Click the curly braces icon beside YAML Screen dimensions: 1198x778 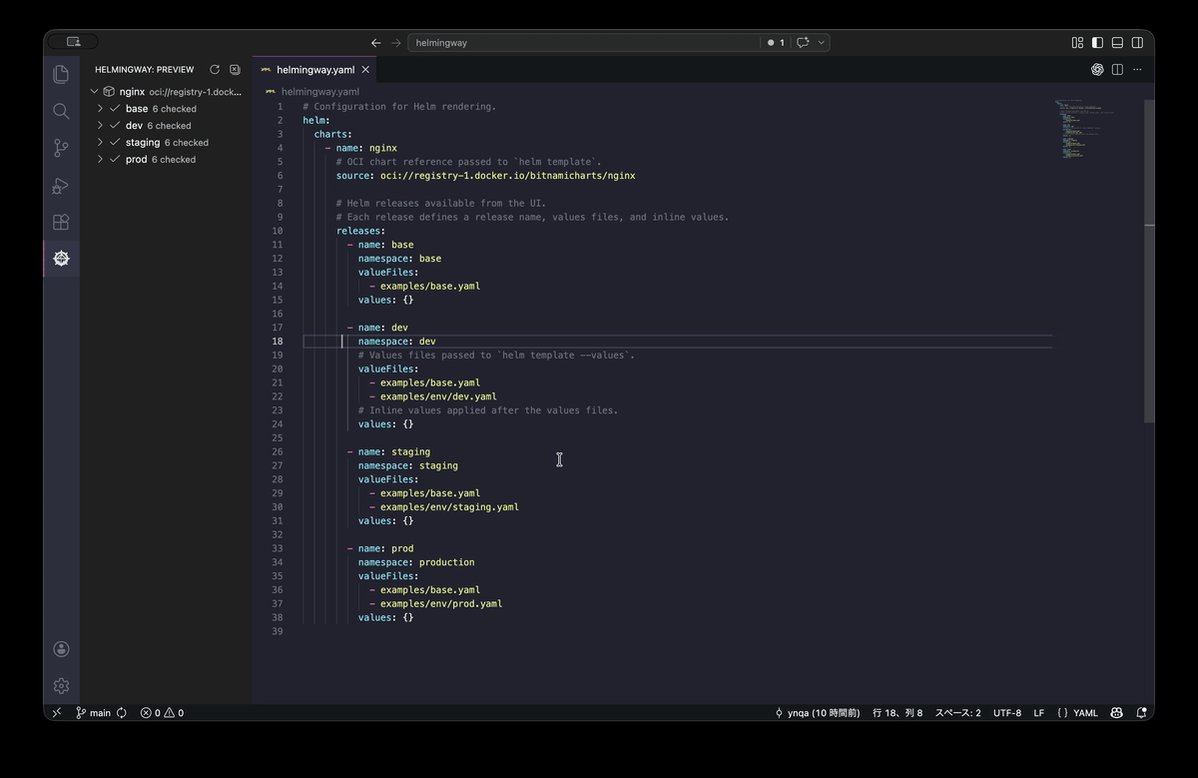click(1063, 712)
